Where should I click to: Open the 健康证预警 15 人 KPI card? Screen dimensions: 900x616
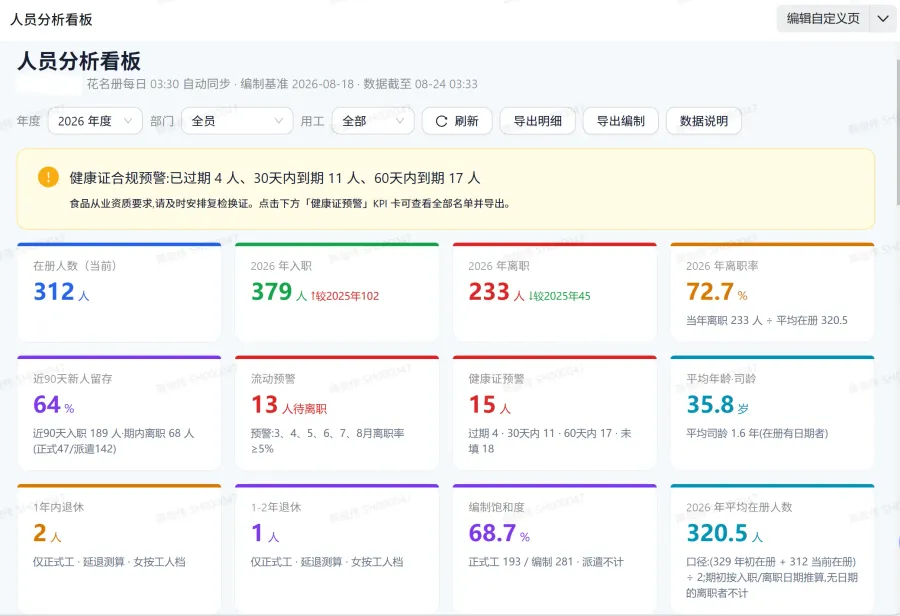tap(554, 413)
